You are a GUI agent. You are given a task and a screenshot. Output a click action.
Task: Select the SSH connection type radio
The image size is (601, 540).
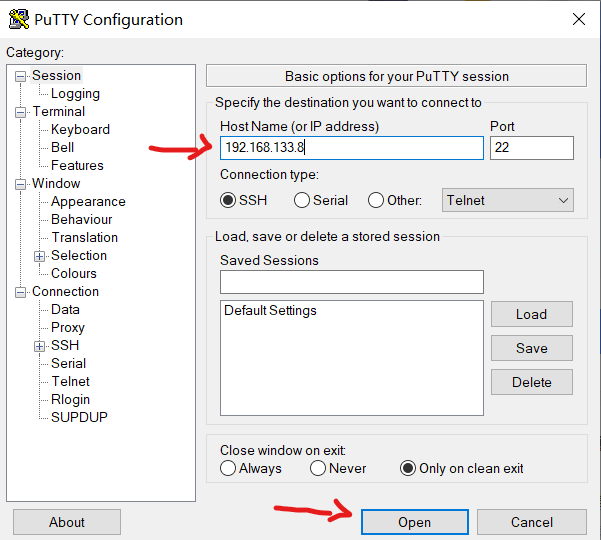click(228, 200)
